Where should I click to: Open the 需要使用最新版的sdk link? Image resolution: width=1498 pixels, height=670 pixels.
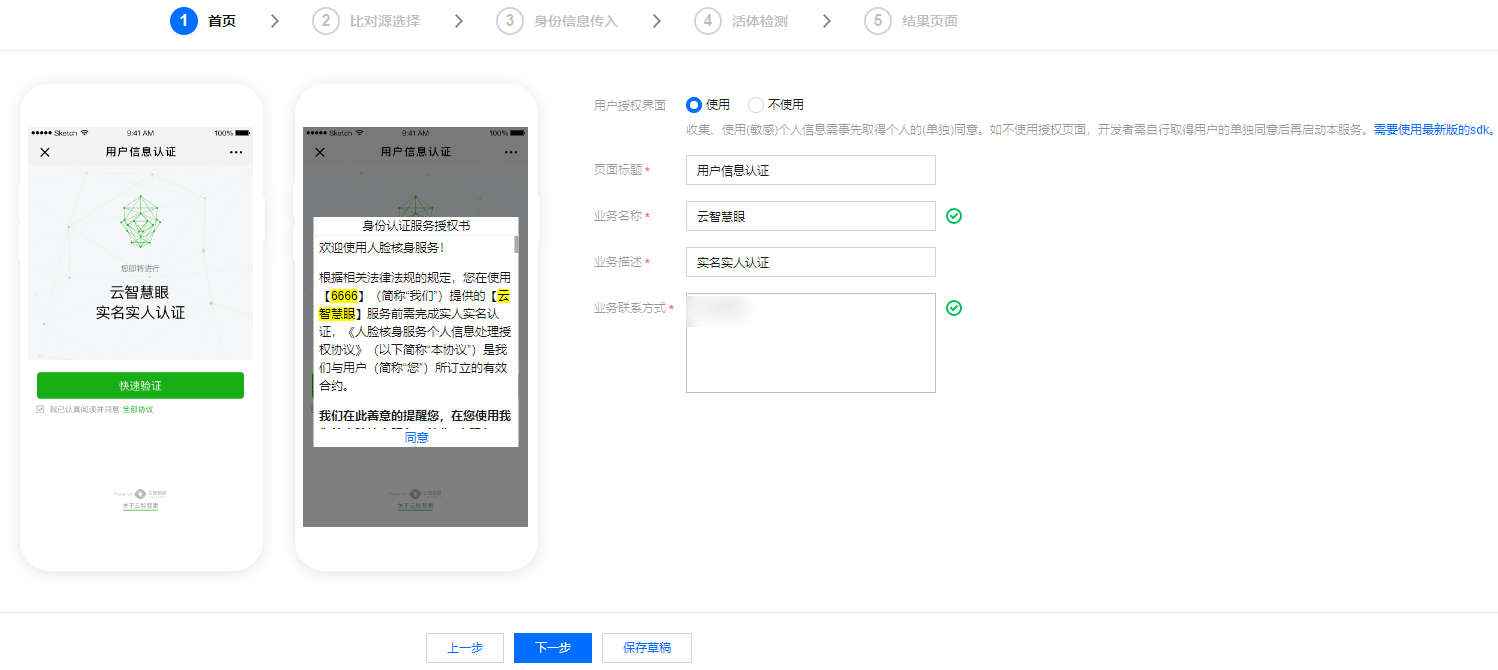point(1432,130)
